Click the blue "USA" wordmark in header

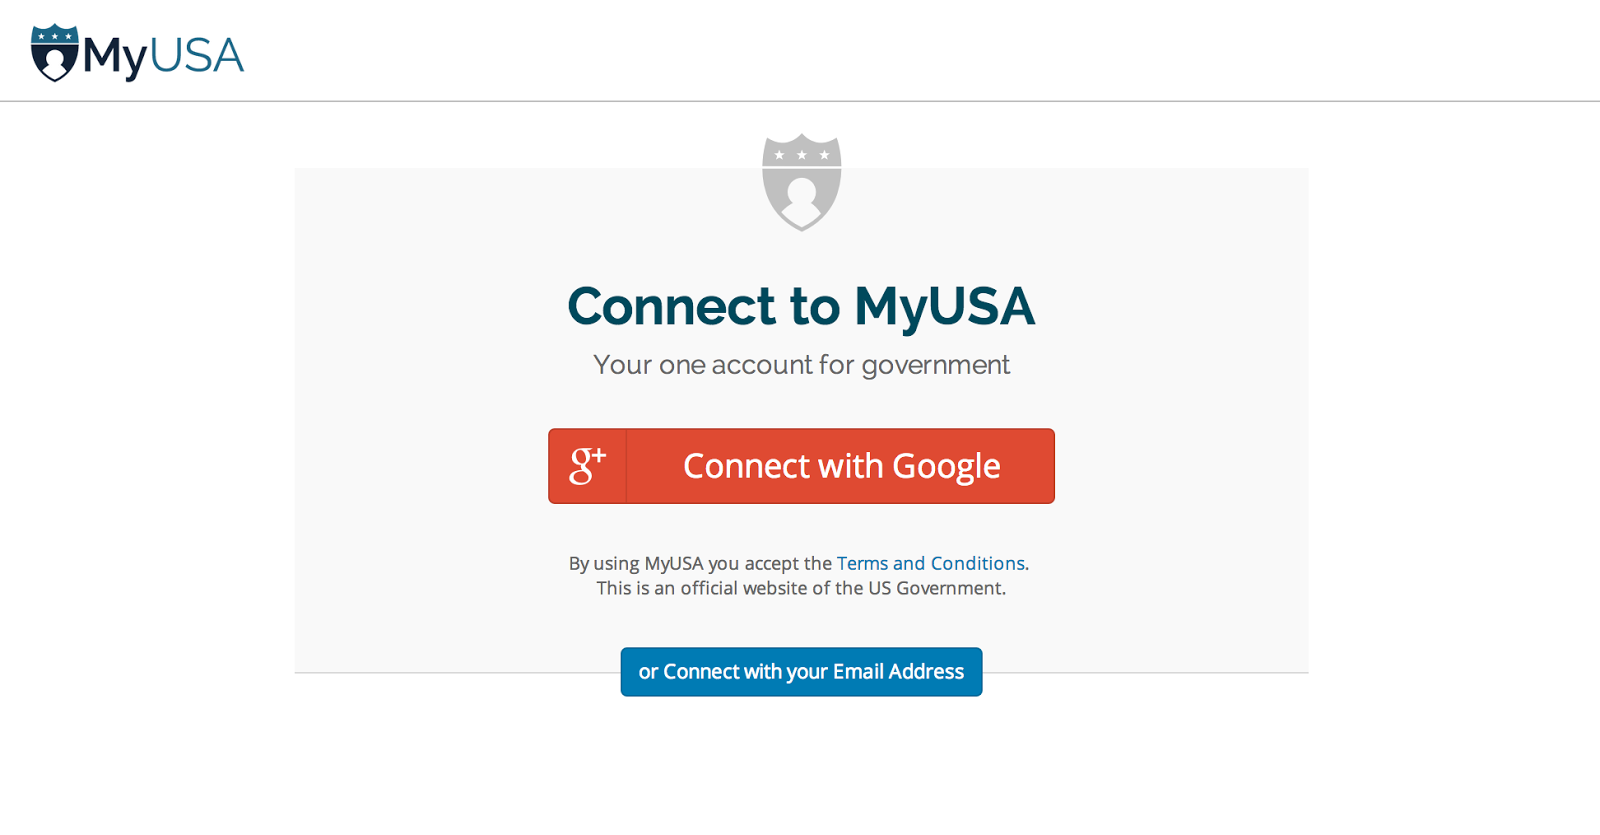(x=197, y=56)
